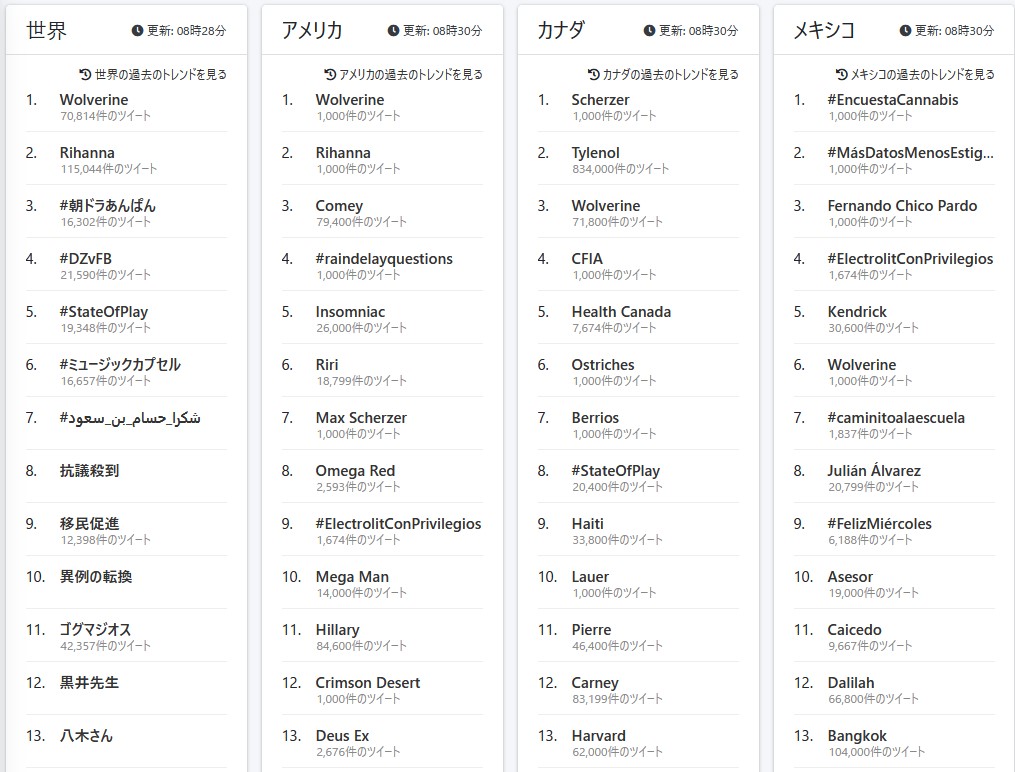Click the history icon beside カナダの過去のトレンドを見る
The width and height of the screenshot is (1015, 772).
pyautogui.click(x=594, y=74)
